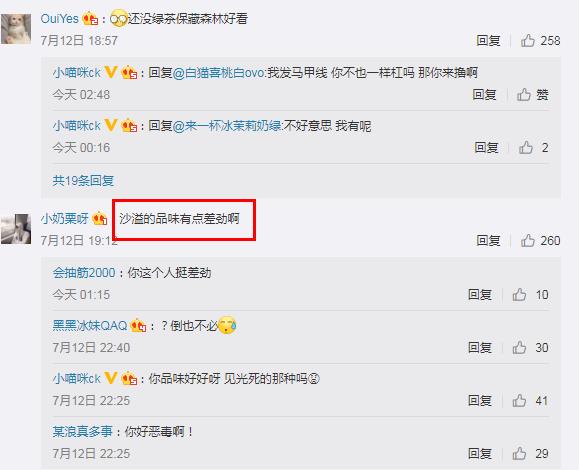Open OuiYes's profile avatar
The height and width of the screenshot is (470, 579).
click(16, 29)
